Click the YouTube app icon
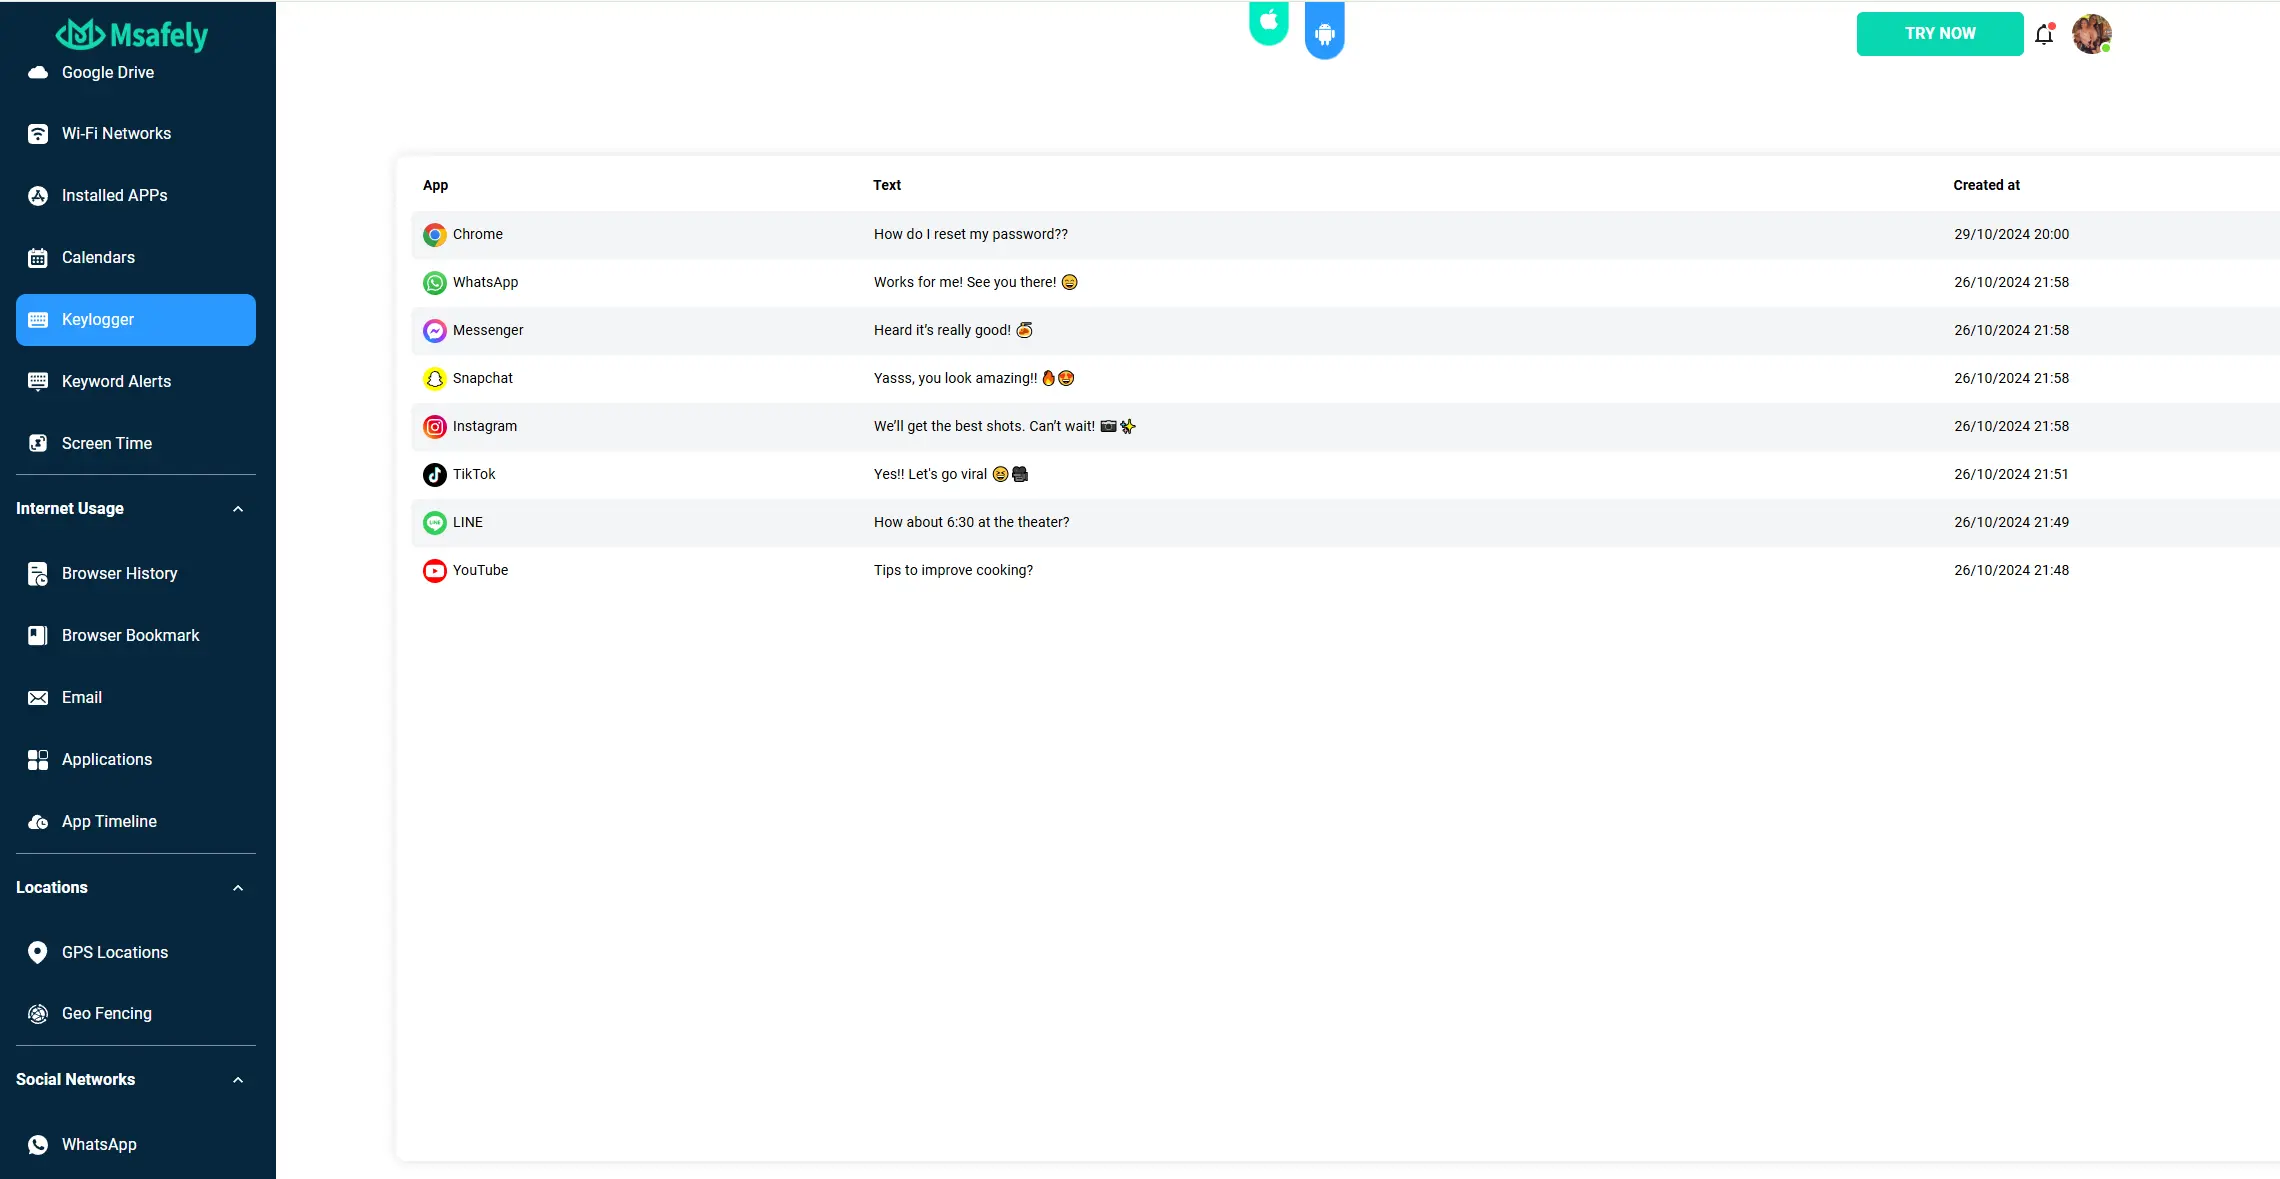 pyautogui.click(x=435, y=571)
